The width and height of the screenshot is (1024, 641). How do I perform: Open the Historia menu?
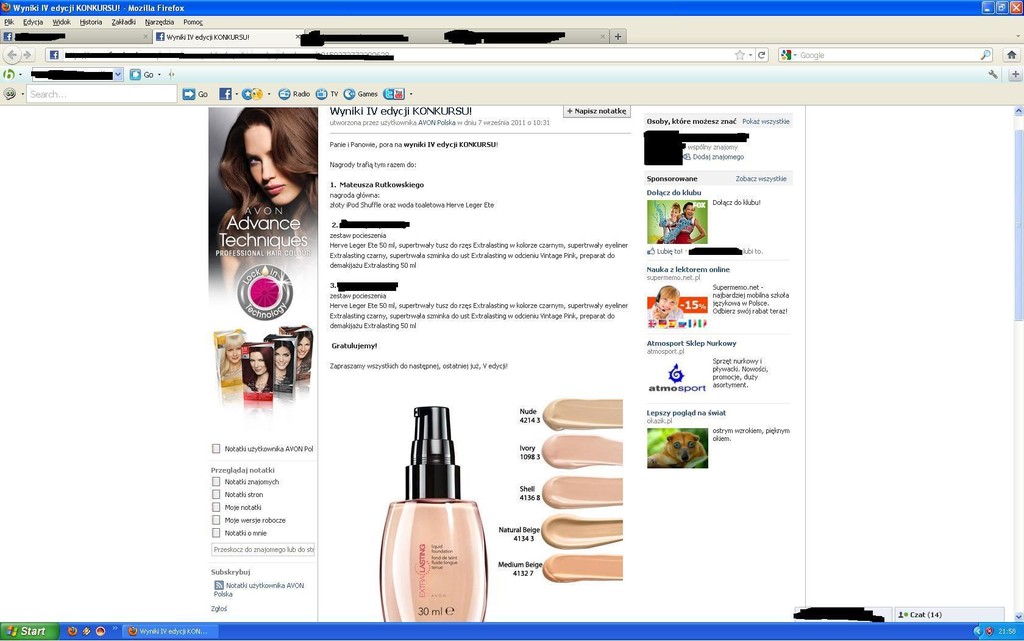[91, 22]
